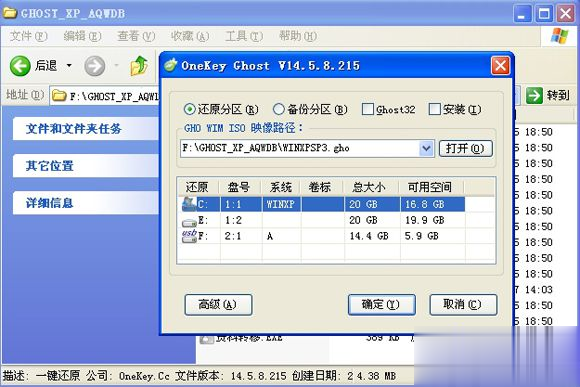
Task: Click the 19.9 GB free space cell
Action: (425, 220)
